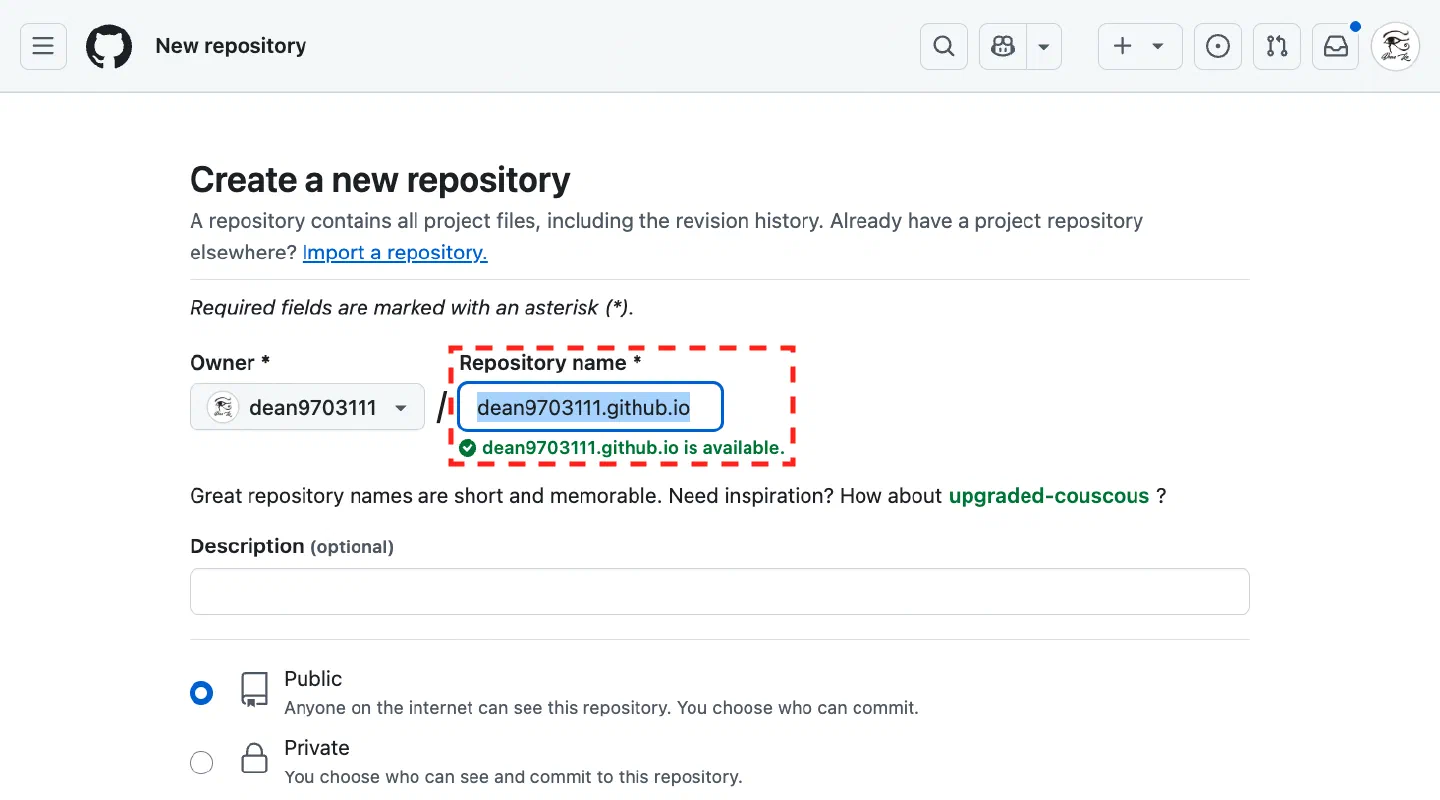This screenshot has width=1440, height=800.
Task: Click 'Anyone on the internet can see' text
Action: [601, 708]
